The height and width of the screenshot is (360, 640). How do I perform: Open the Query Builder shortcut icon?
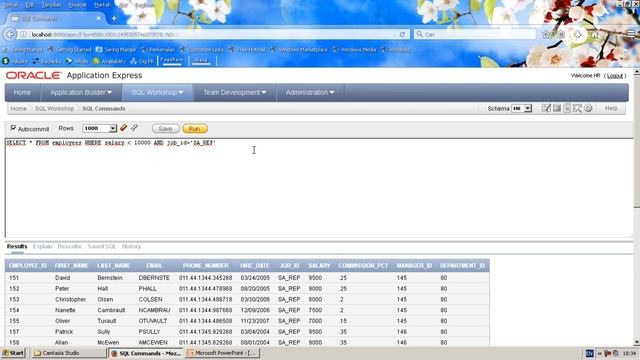point(577,108)
